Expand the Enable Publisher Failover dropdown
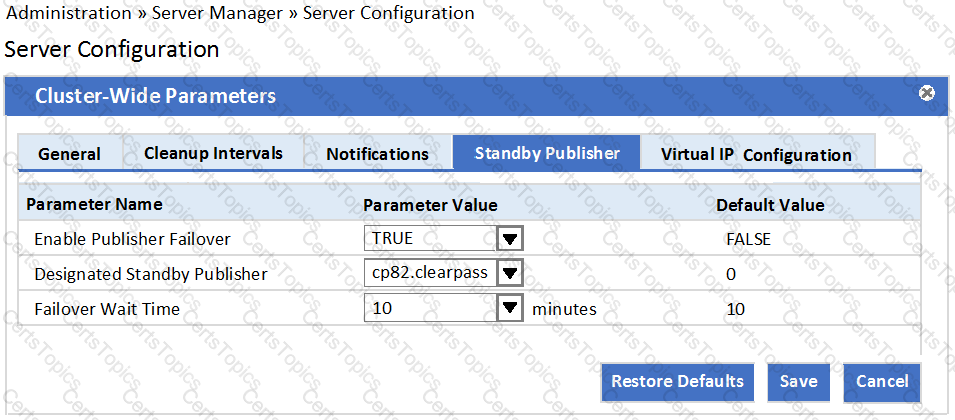Screen dimensions: 955x420 [510, 240]
